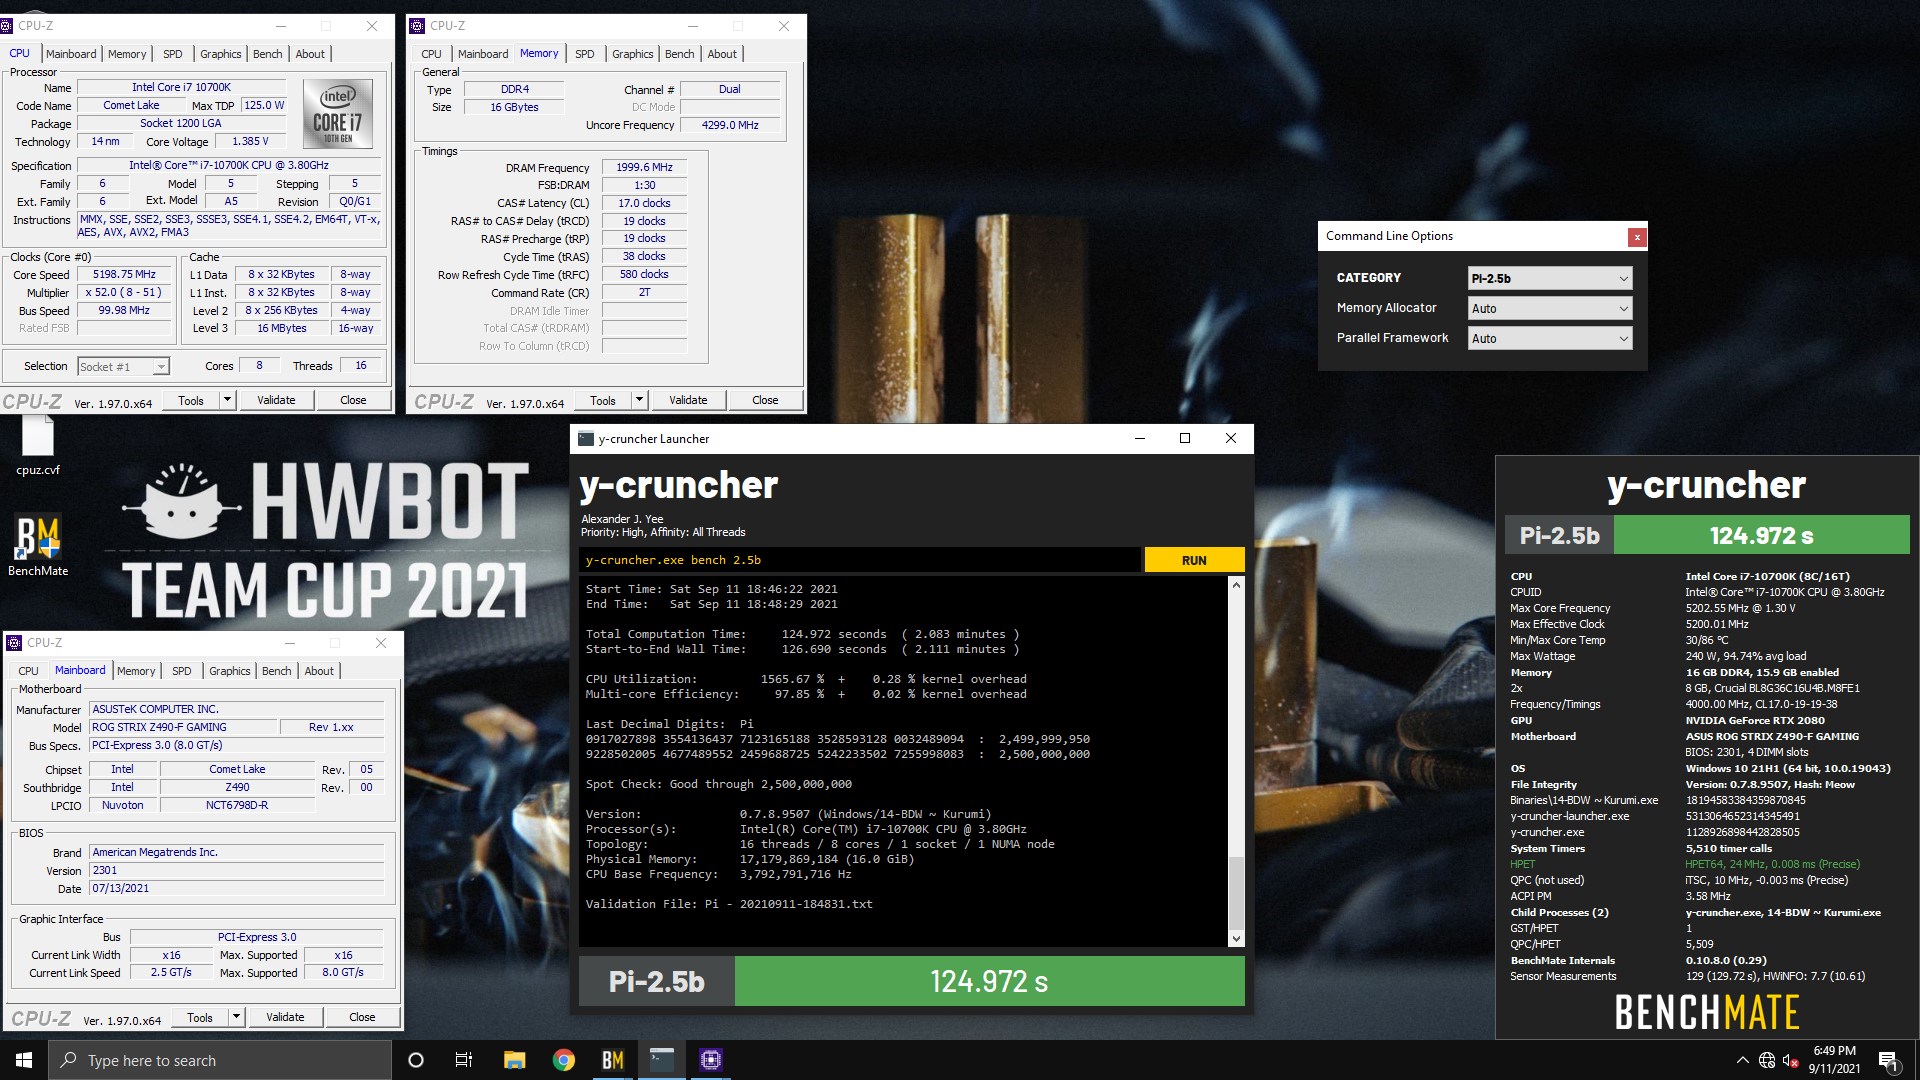Click Validate in the CPU window

[x=276, y=400]
